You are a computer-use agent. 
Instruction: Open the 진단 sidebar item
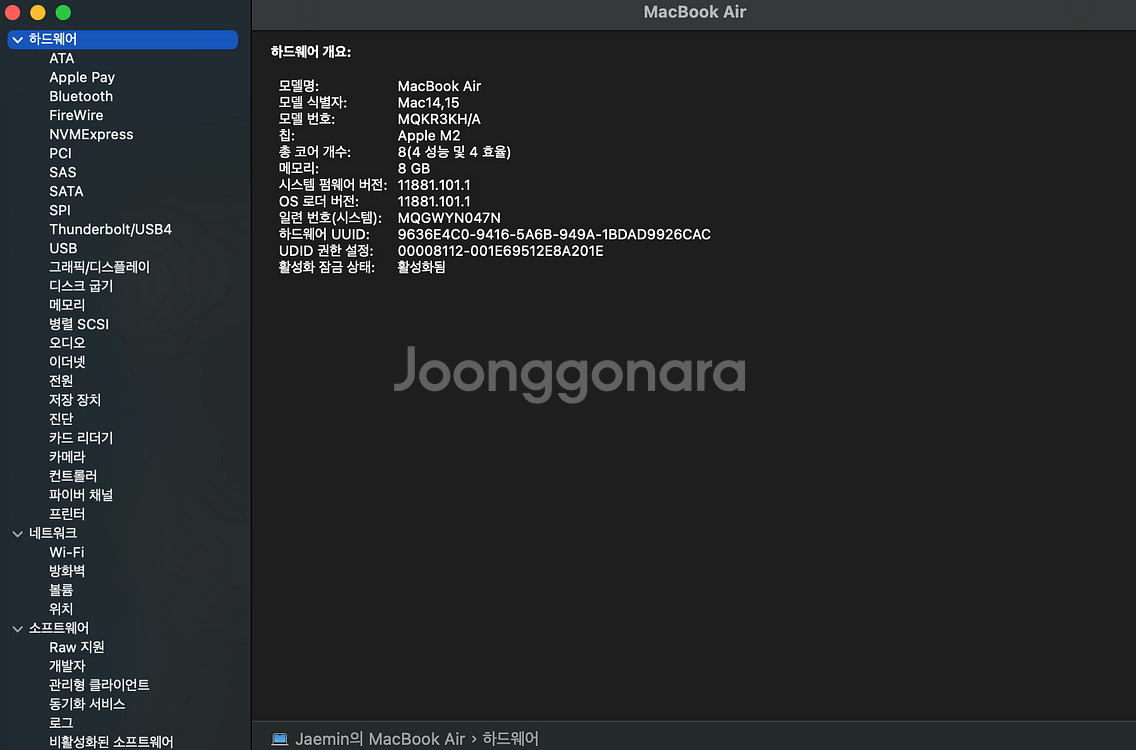point(61,419)
